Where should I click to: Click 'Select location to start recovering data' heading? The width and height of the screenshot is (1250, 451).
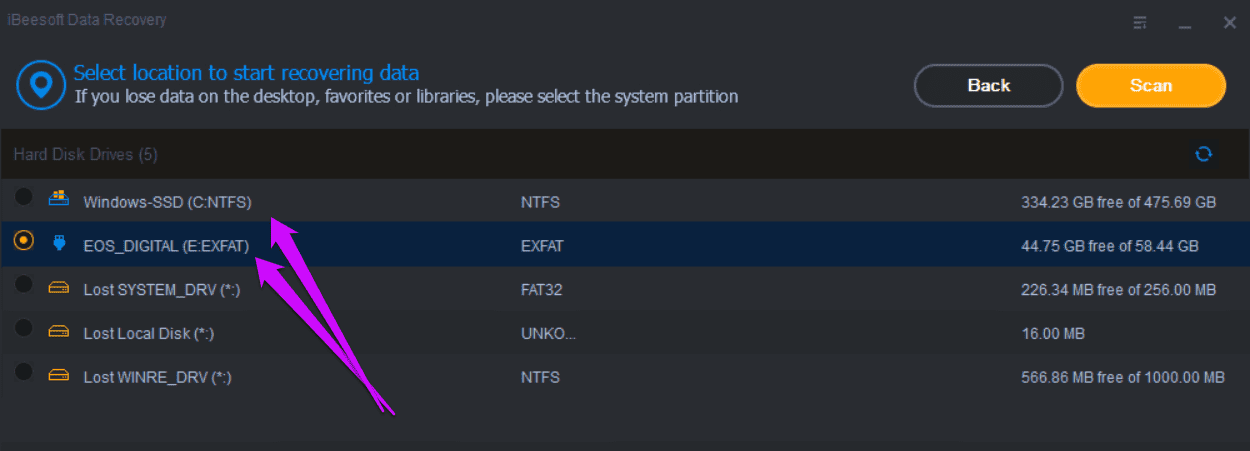click(246, 73)
